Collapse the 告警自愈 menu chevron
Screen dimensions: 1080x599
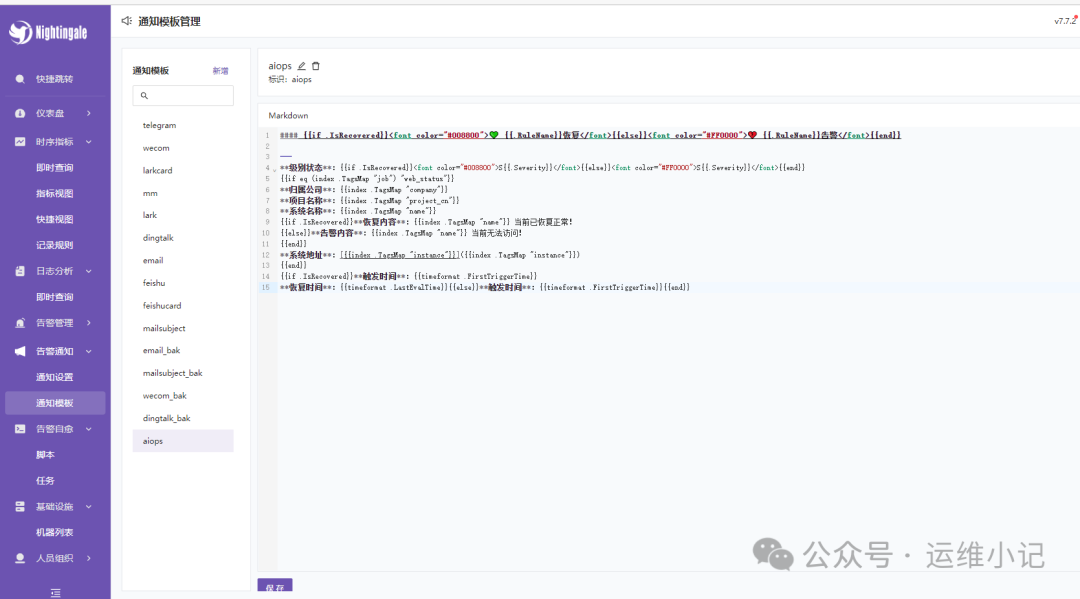[89, 429]
